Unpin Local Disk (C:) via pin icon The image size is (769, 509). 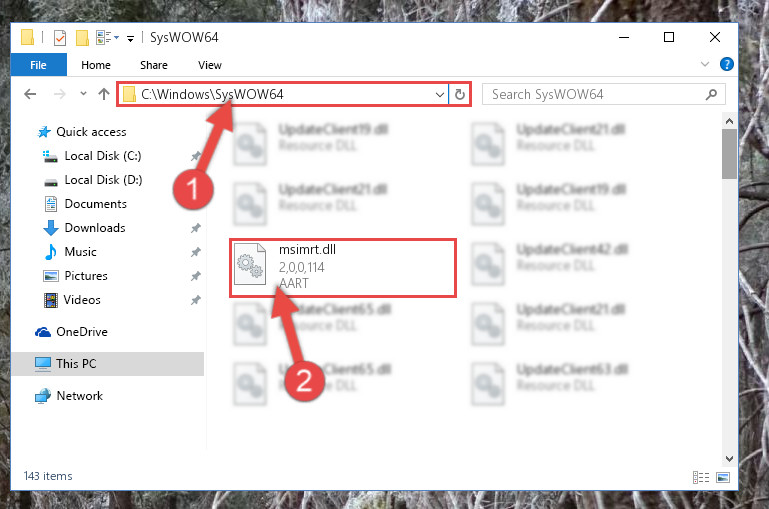tap(196, 156)
